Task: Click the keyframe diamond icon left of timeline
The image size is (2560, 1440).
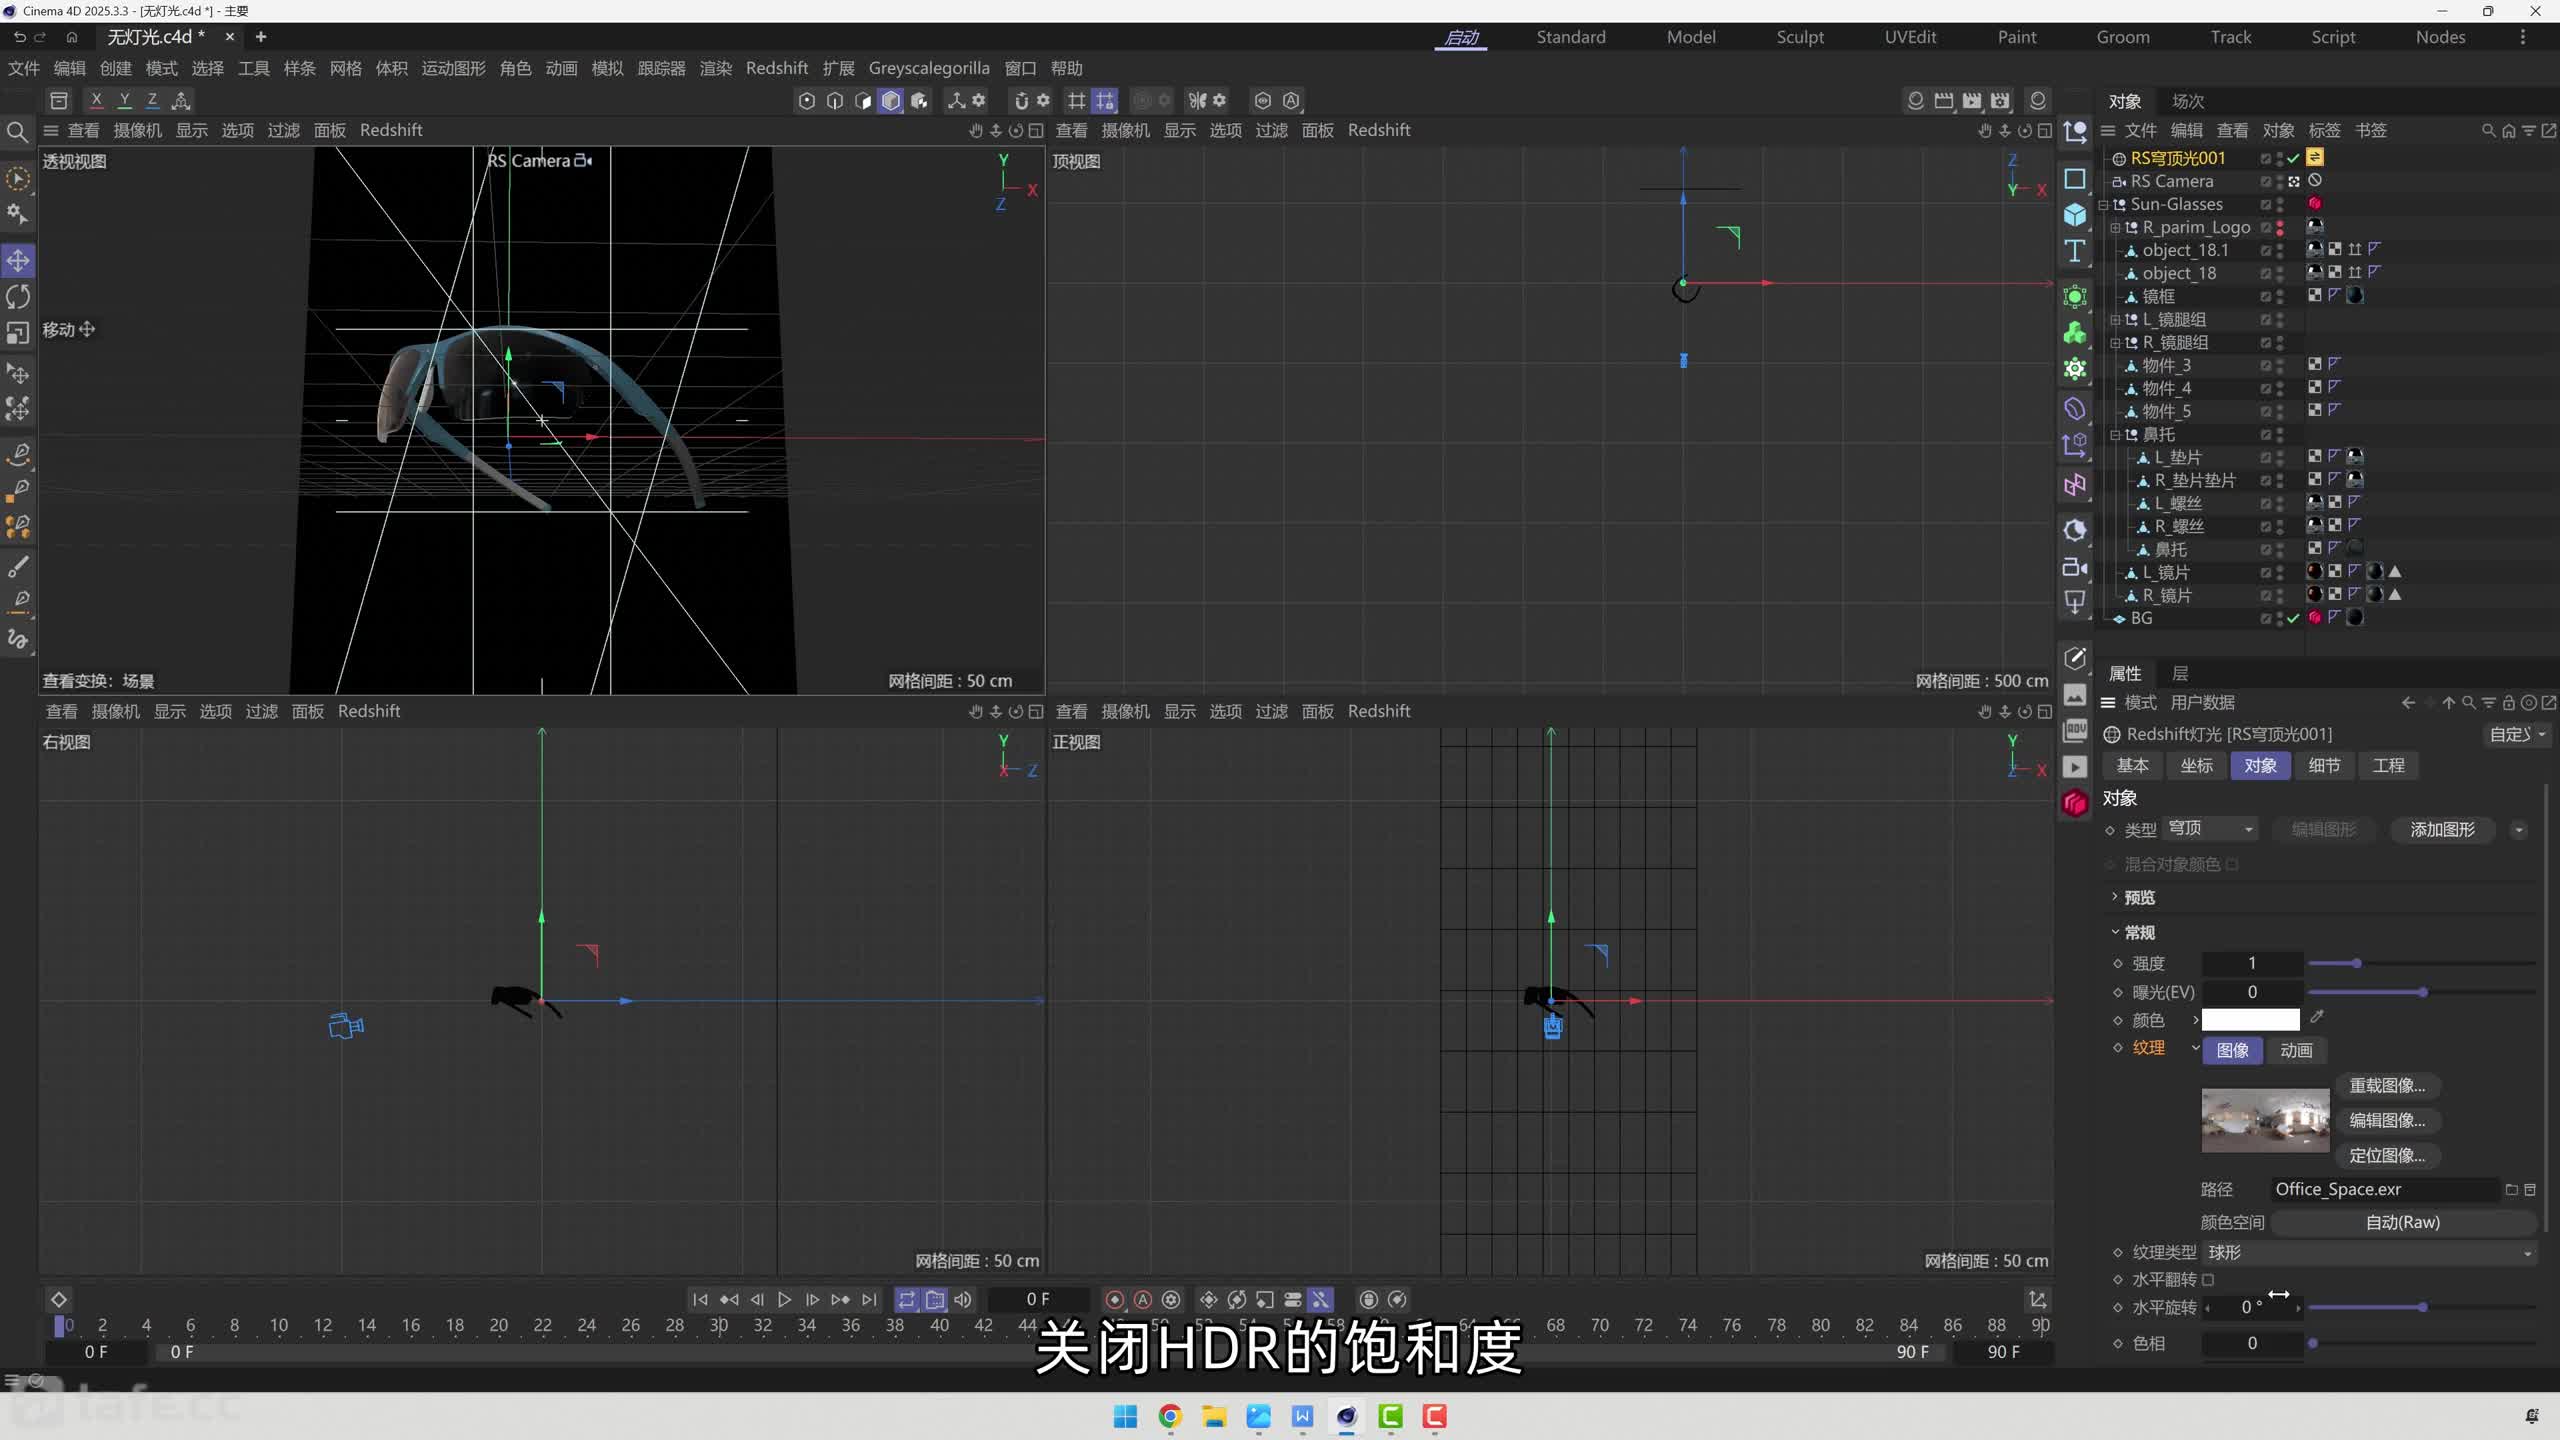Action: coord(59,1300)
